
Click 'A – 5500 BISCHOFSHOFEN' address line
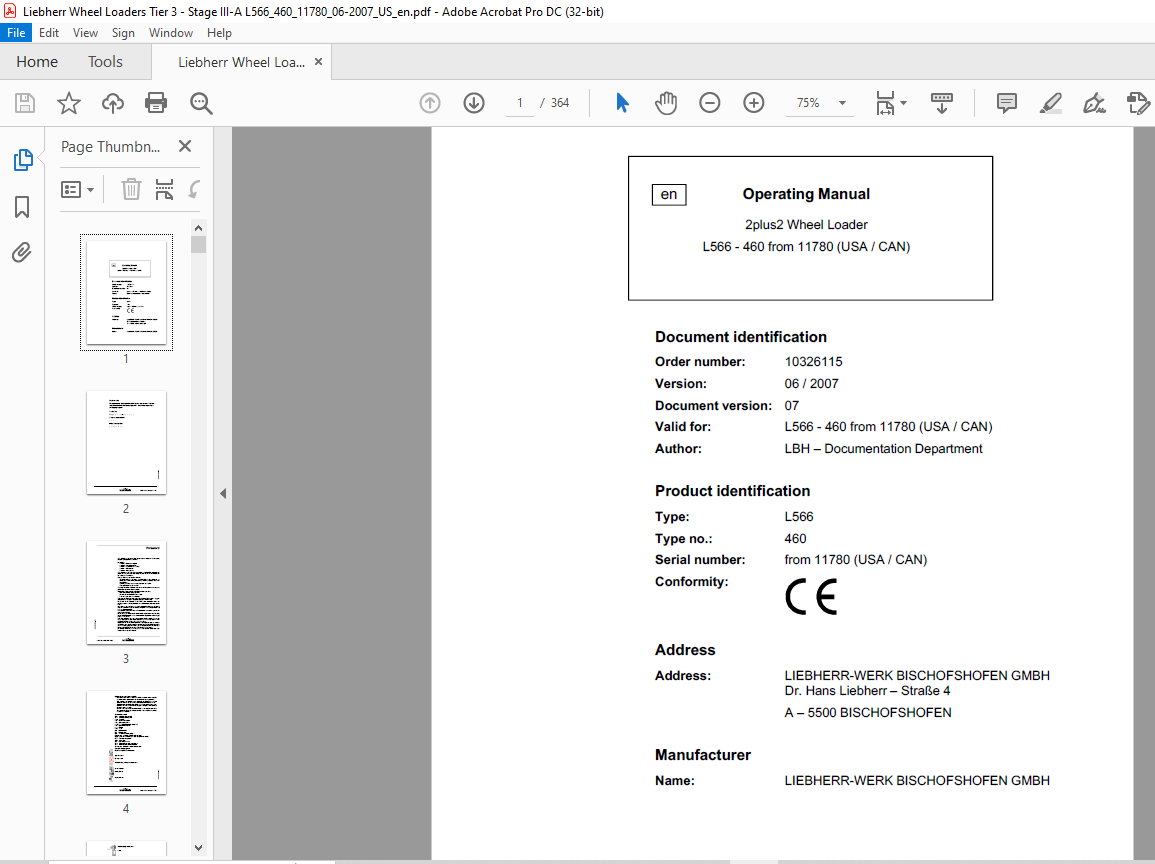868,712
